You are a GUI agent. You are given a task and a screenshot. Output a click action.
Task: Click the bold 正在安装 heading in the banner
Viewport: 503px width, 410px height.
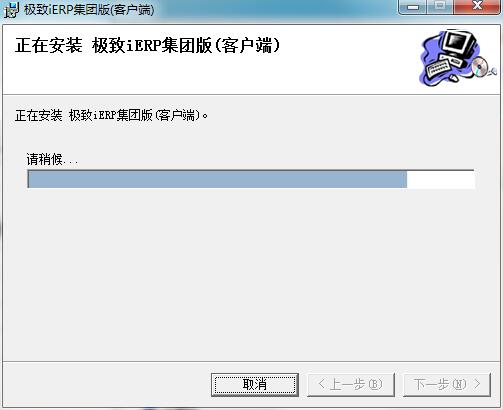point(48,45)
